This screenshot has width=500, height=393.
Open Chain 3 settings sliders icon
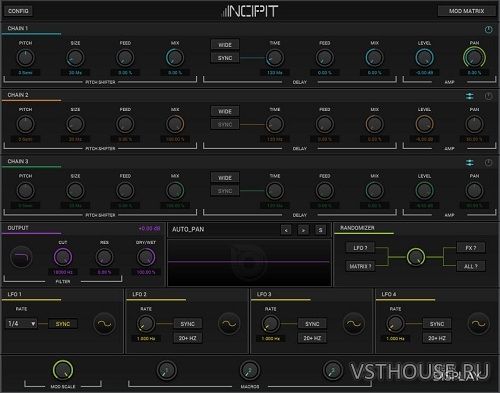469,163
